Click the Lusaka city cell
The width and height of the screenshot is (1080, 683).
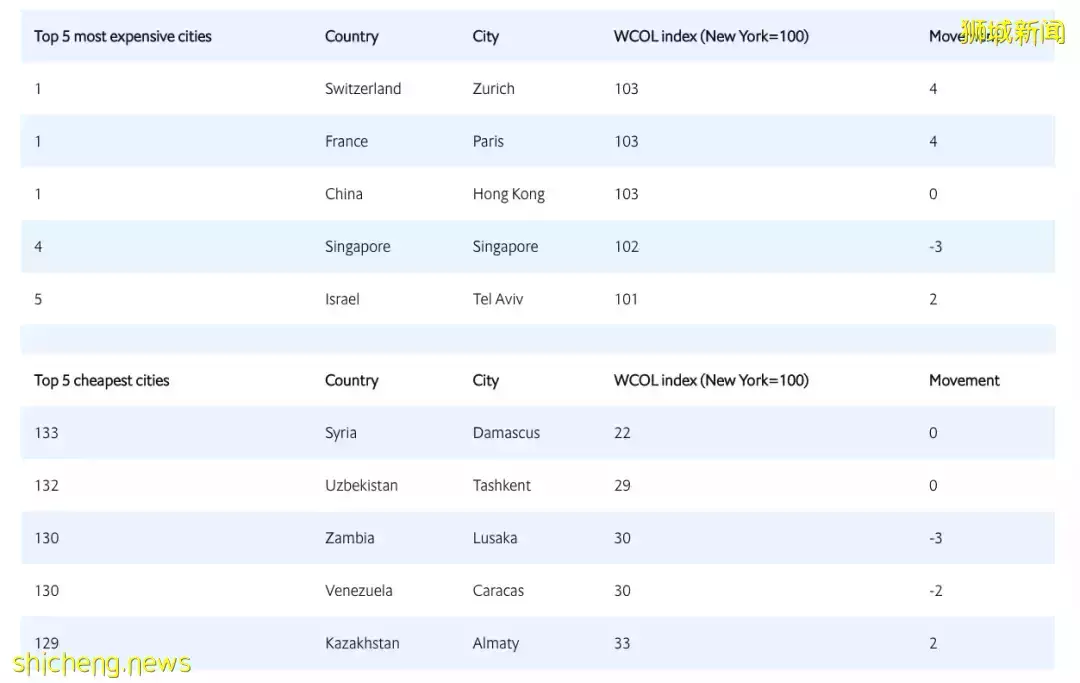coord(495,538)
